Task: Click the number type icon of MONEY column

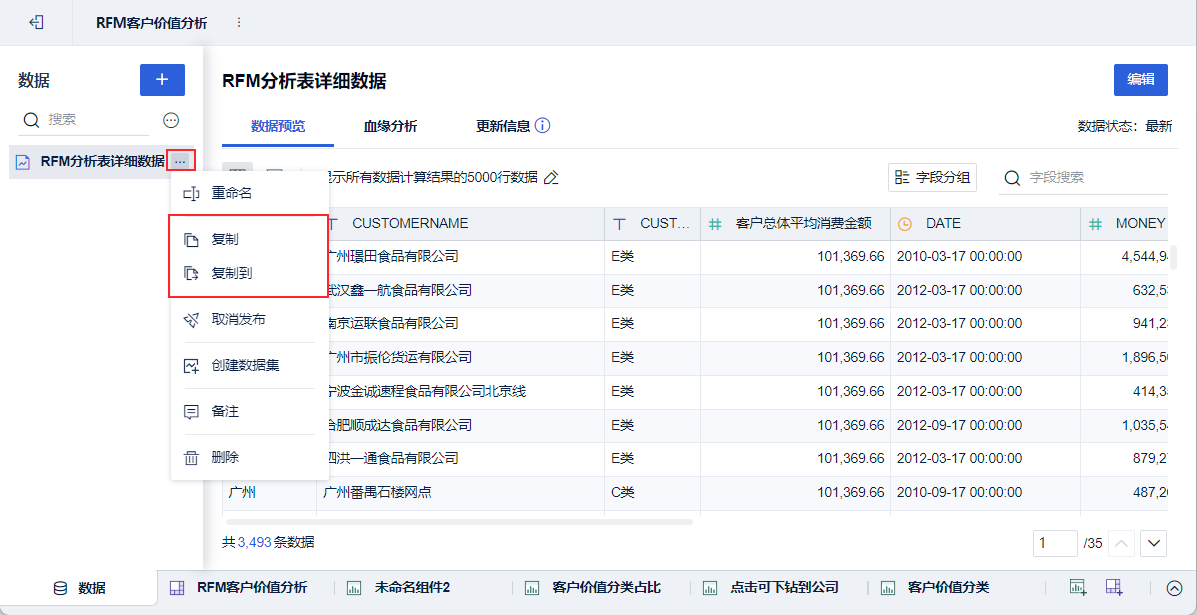Action: [x=1095, y=224]
